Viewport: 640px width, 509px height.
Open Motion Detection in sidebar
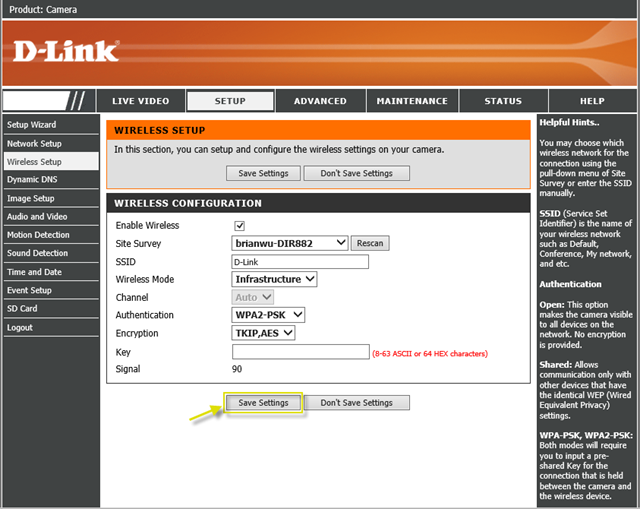click(38, 235)
